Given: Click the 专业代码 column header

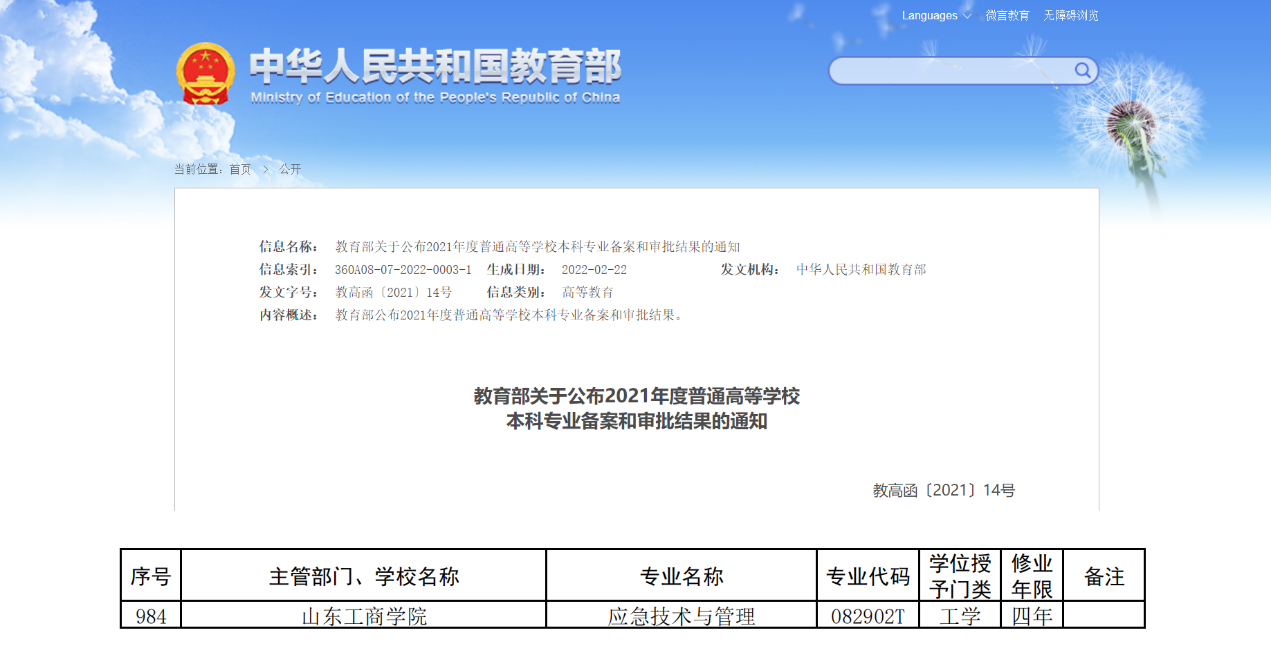Looking at the screenshot, I should pyautogui.click(x=868, y=576).
